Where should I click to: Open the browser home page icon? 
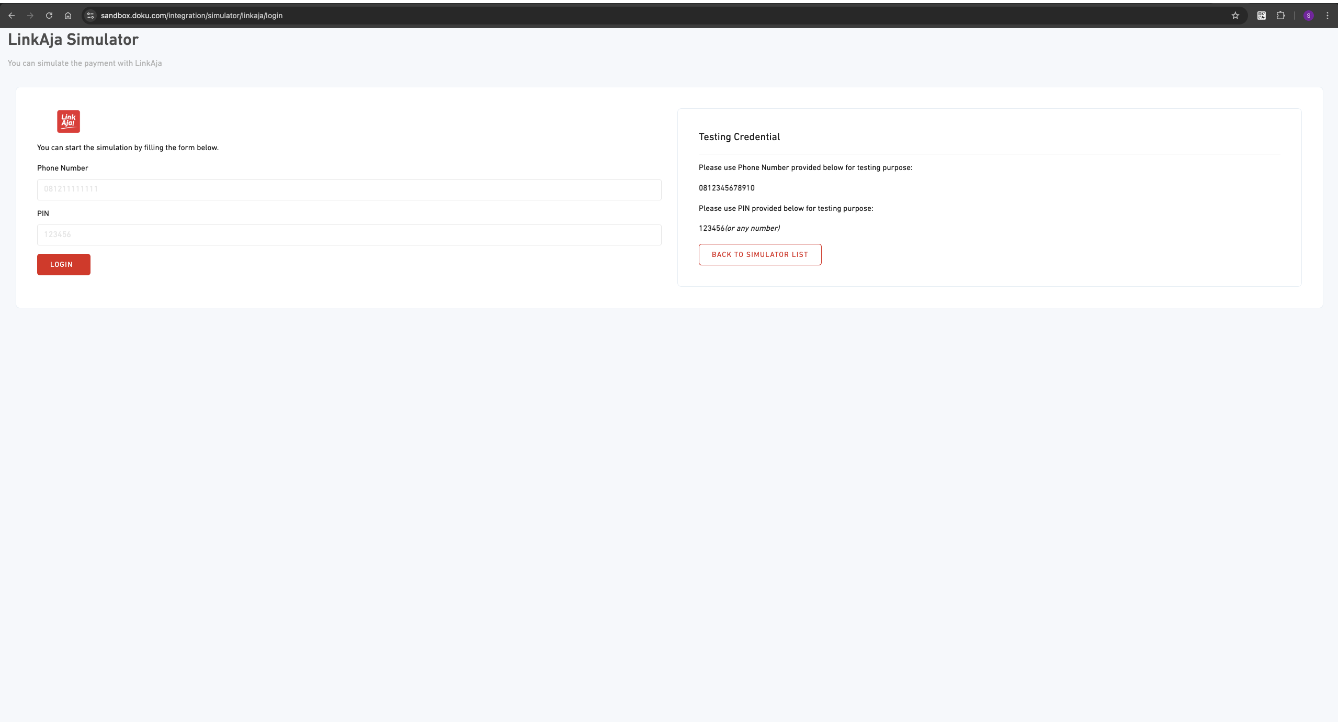coord(68,16)
